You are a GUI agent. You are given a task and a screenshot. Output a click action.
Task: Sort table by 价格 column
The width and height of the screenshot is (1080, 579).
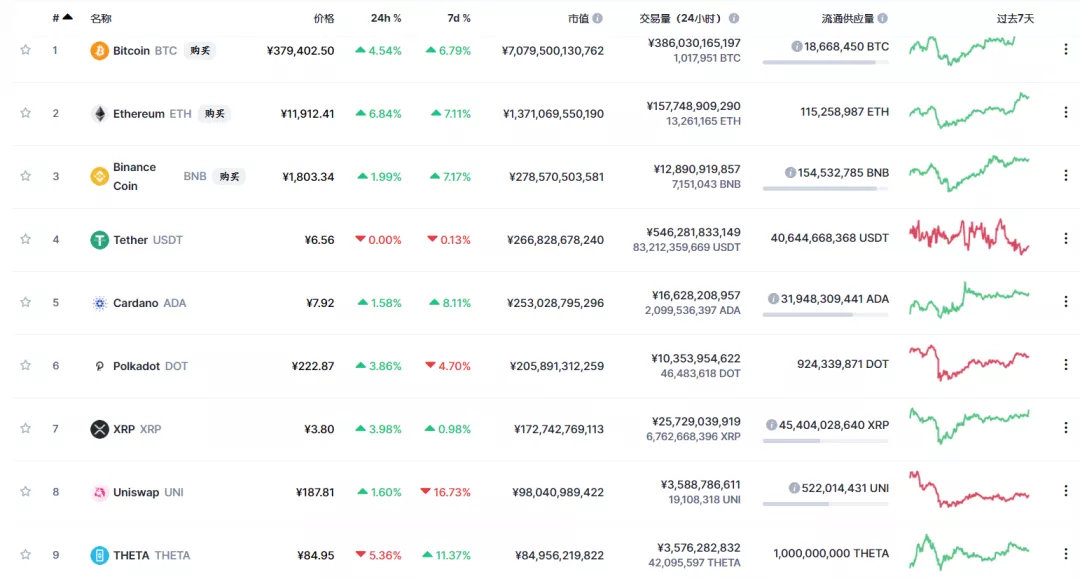(x=324, y=19)
